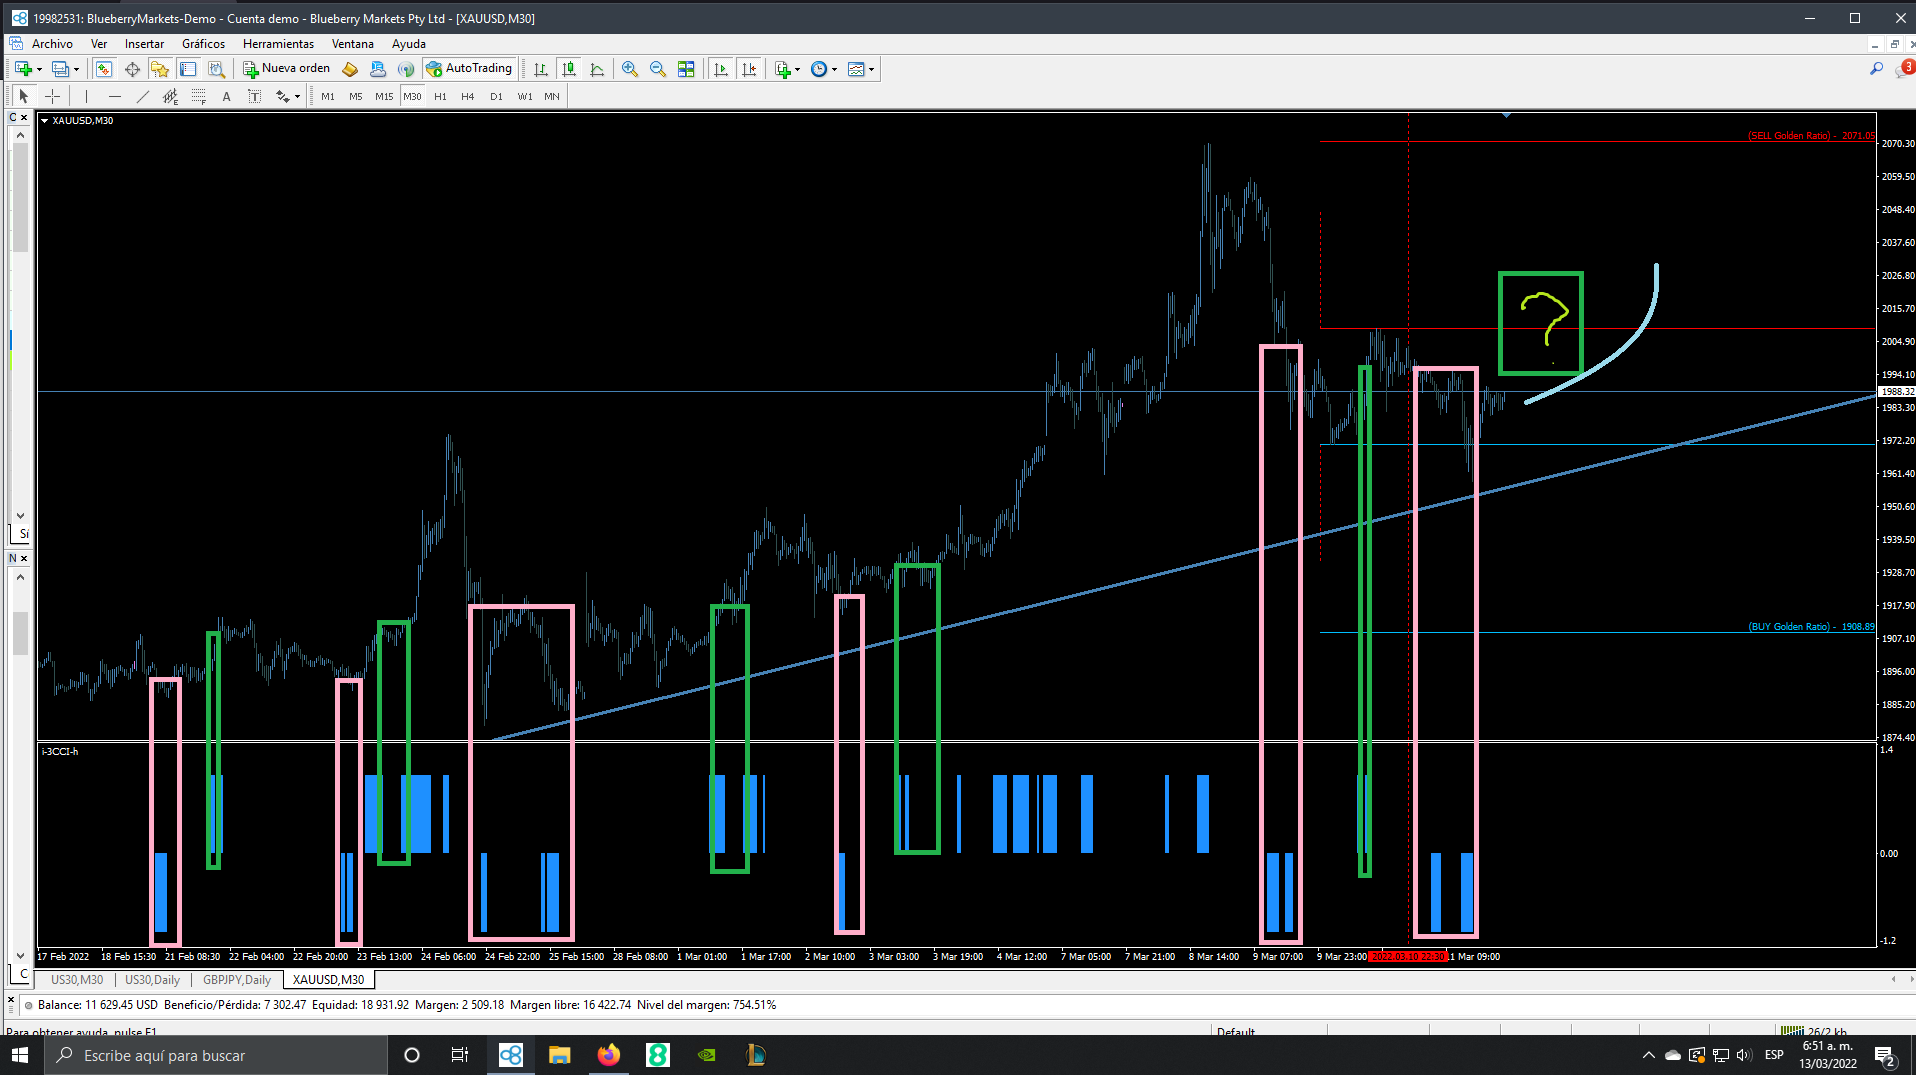Switch to the GBPJPY,Daily chart tab
The width and height of the screenshot is (1920, 1080).
(x=237, y=980)
